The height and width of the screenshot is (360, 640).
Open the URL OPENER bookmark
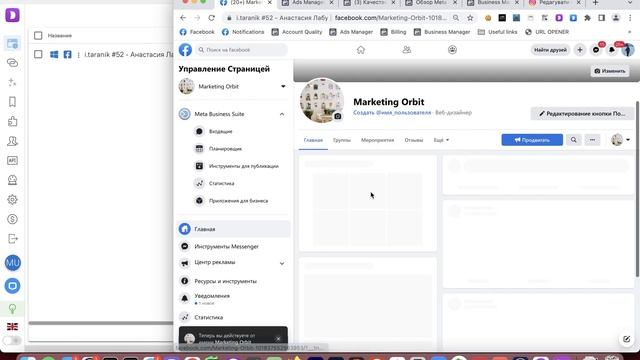click(x=547, y=32)
